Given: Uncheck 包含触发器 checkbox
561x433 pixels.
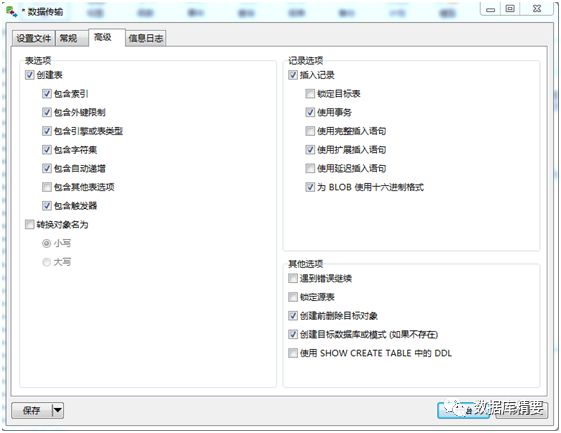Looking at the screenshot, I should tap(47, 205).
